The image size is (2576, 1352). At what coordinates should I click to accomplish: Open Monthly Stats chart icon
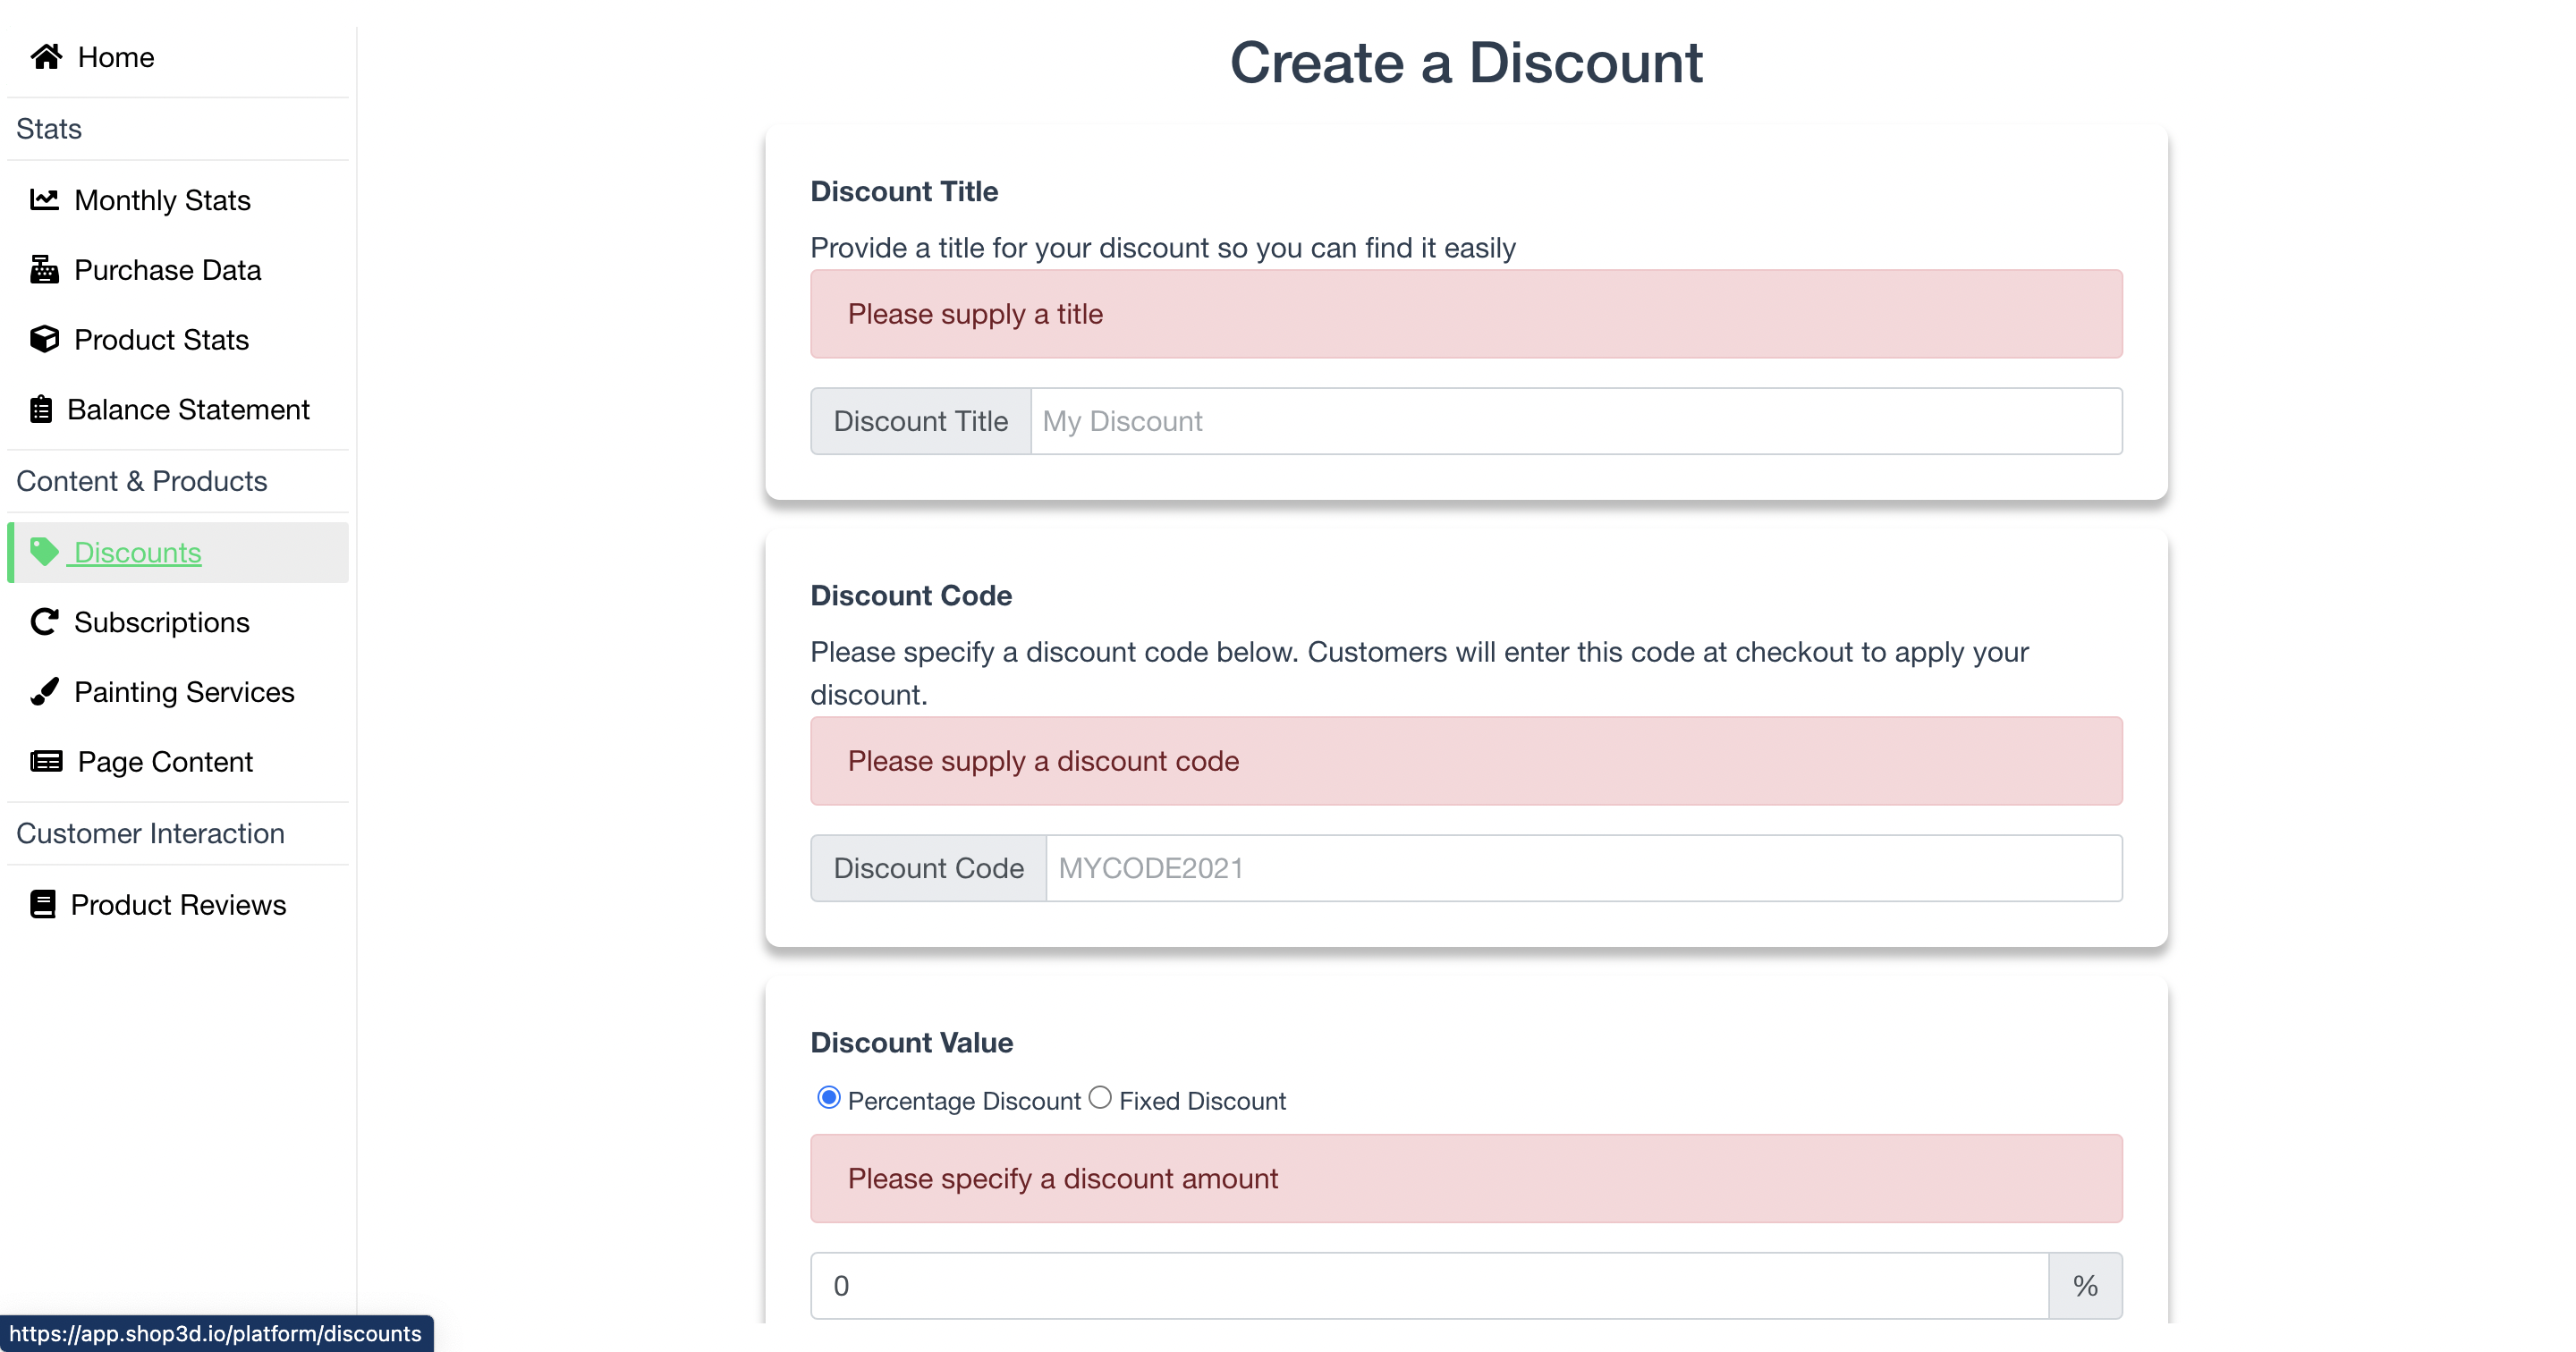click(44, 199)
